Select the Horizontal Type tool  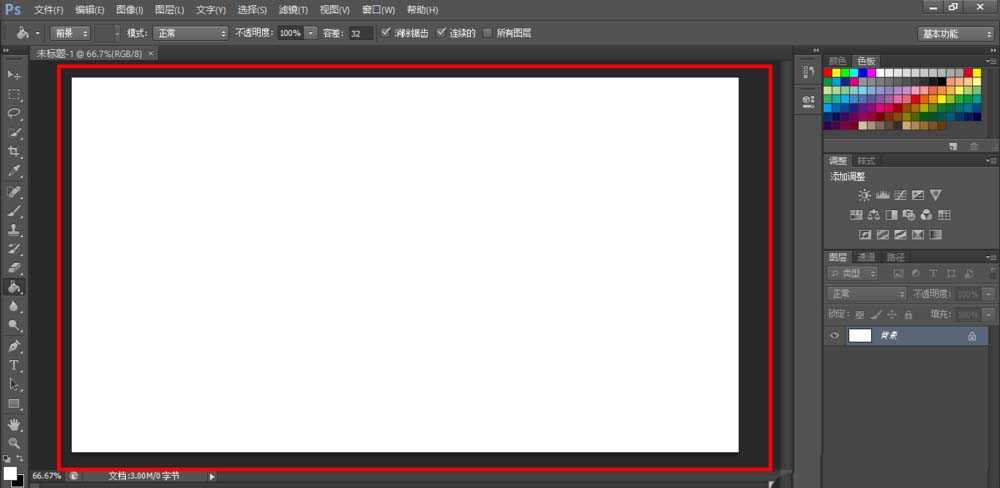point(14,365)
